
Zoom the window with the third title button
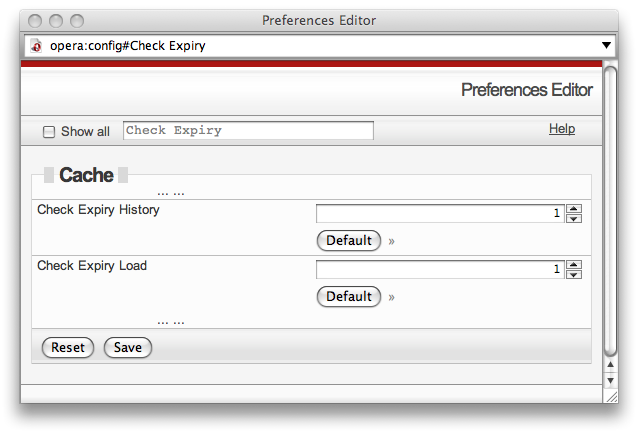click(x=77, y=21)
